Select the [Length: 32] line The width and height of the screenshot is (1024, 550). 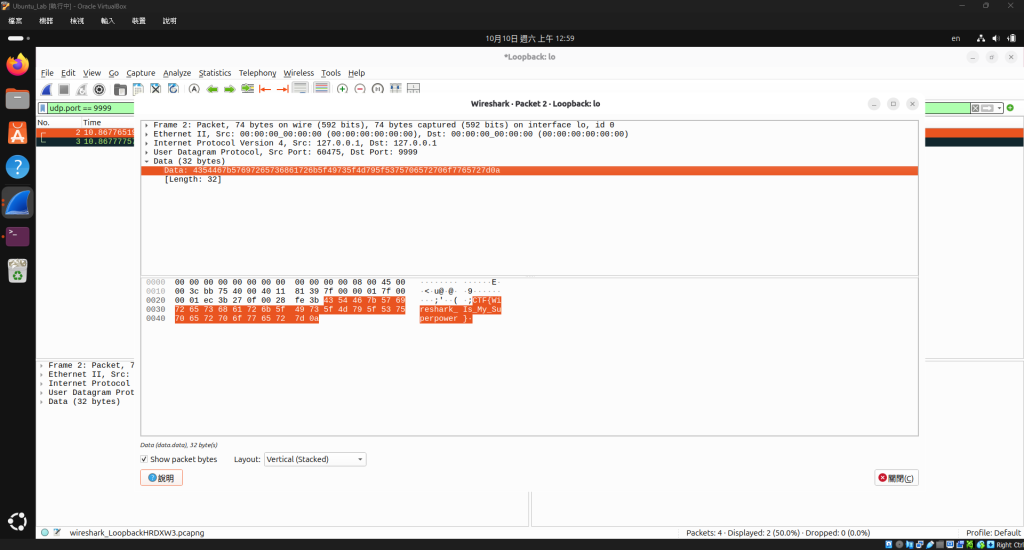tap(193, 180)
